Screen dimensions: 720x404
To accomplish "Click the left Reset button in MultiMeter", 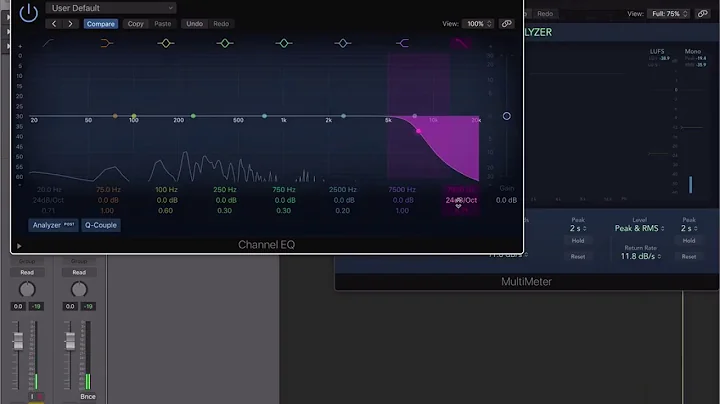I will 578,257.
